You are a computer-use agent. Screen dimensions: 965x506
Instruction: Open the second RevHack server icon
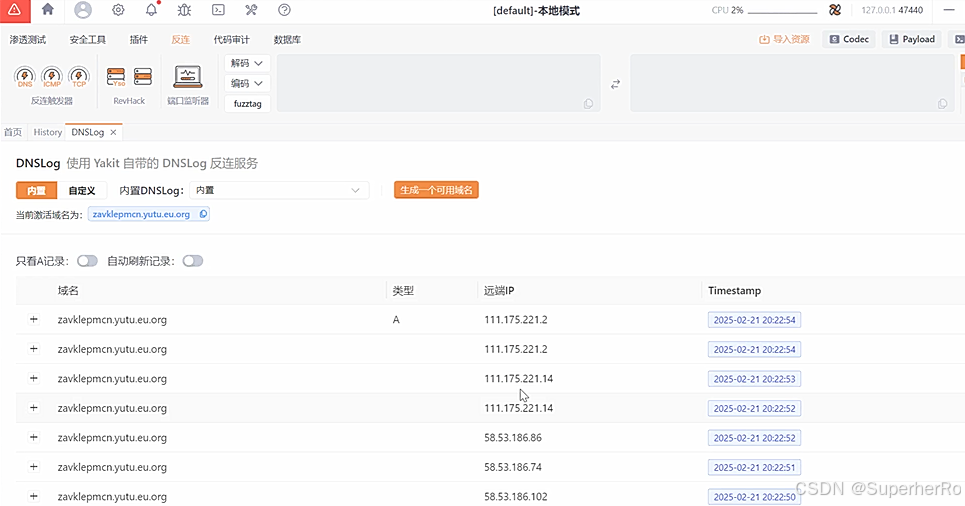click(x=143, y=77)
